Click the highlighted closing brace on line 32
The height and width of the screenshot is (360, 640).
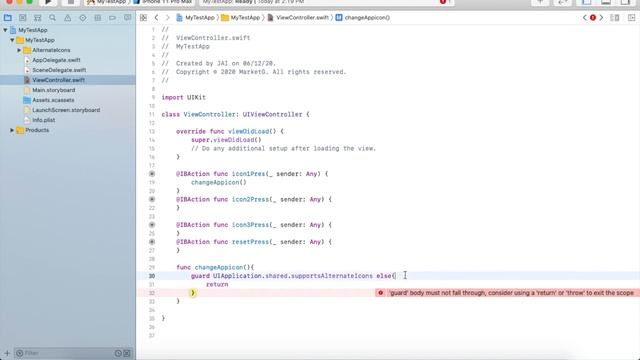(193, 293)
